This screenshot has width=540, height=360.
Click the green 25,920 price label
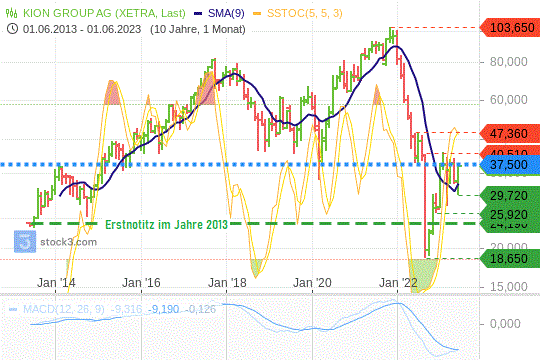510,214
